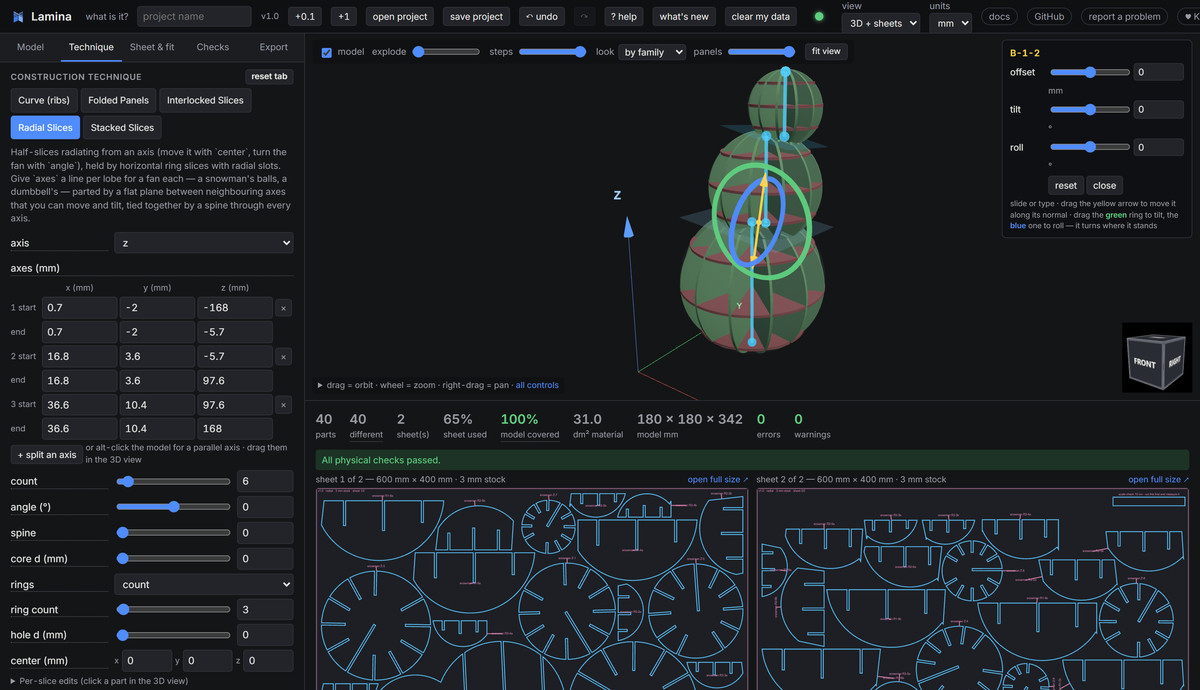The height and width of the screenshot is (690, 1200).
Task: Click the tilt slider in B-1-2 panel
Action: tap(1090, 110)
